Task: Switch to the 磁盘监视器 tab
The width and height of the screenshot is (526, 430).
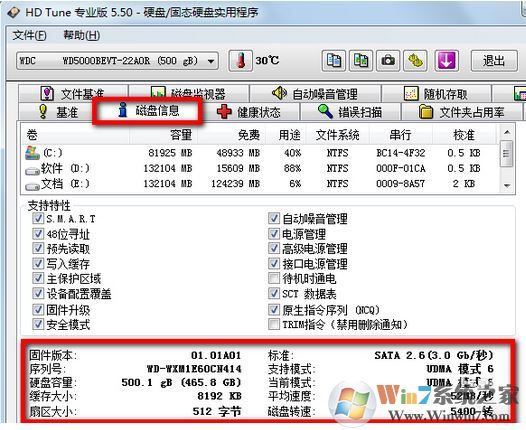Action: (x=189, y=94)
